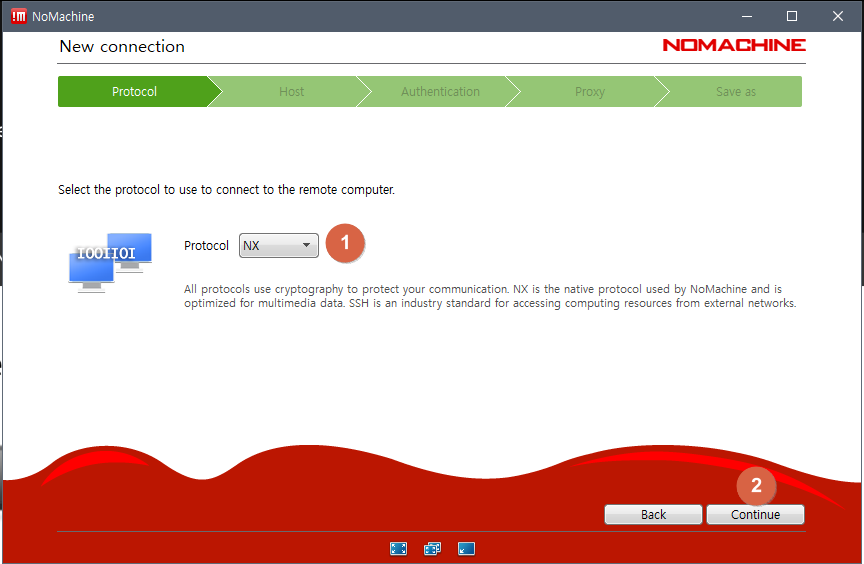Go to the Proxy step tab
864x564 pixels.
click(590, 91)
